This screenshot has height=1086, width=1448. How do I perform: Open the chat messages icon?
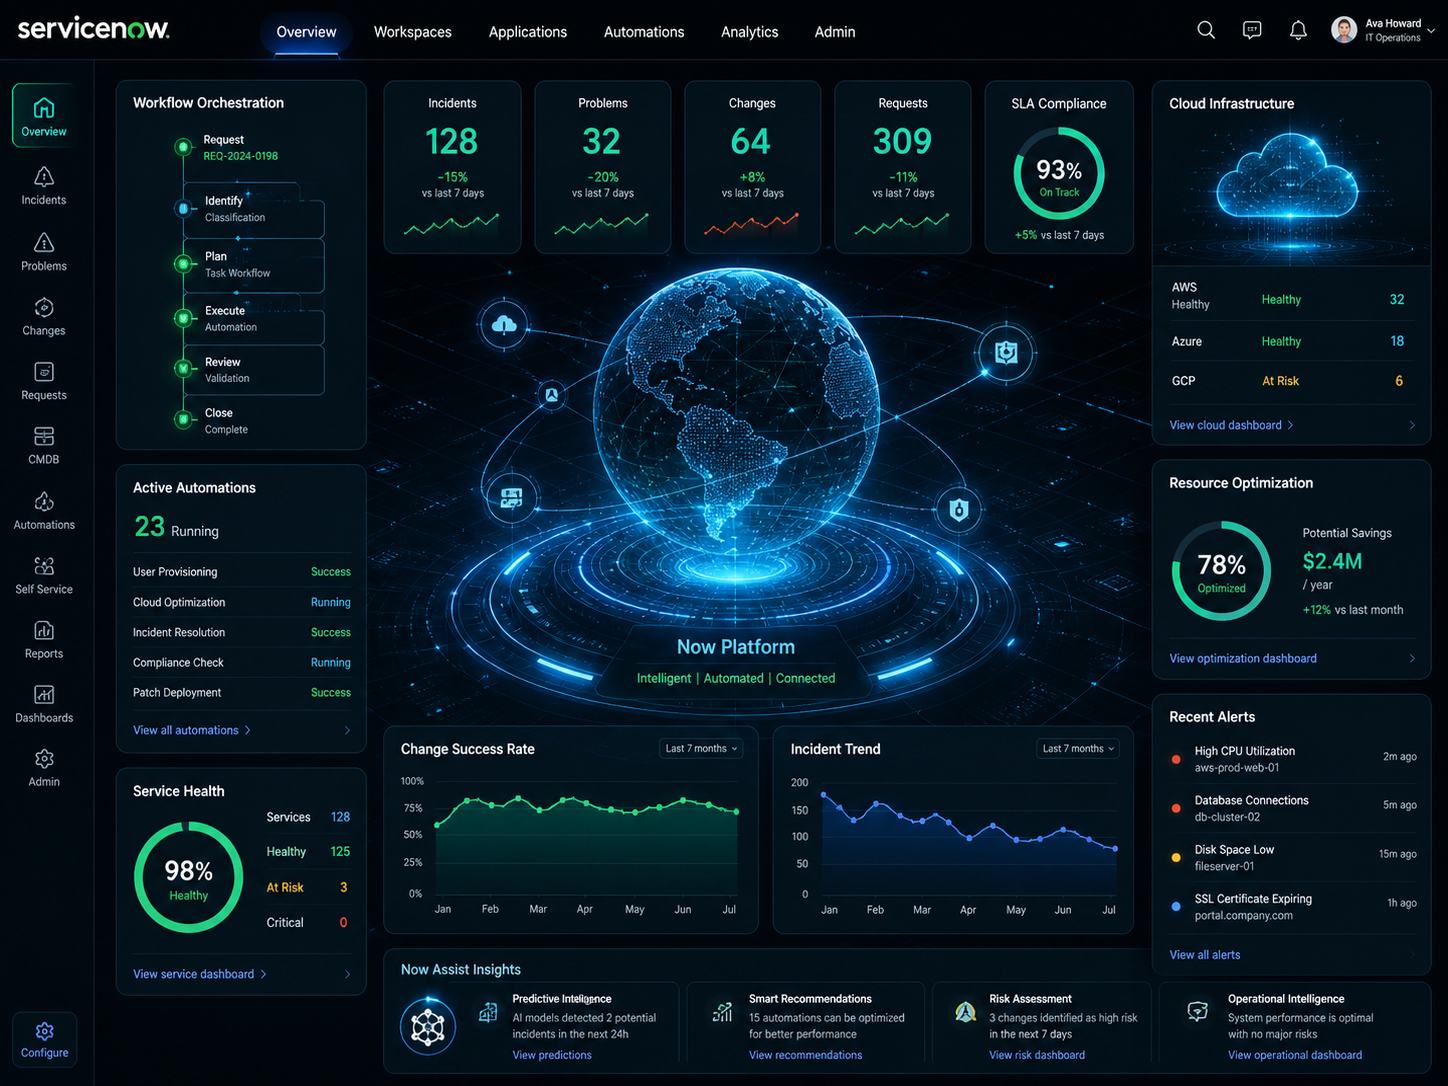pos(1252,30)
